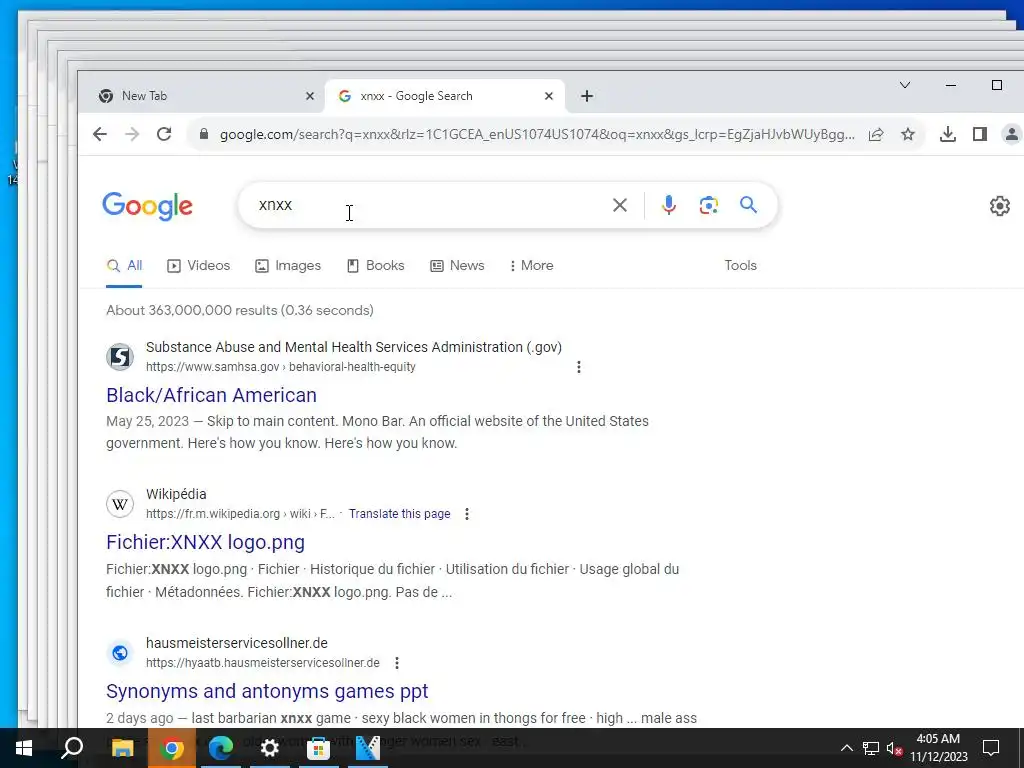Screen dimensions: 1024x768
Task: Click the samhsa.gov URL breadcrumb
Action: (281, 367)
